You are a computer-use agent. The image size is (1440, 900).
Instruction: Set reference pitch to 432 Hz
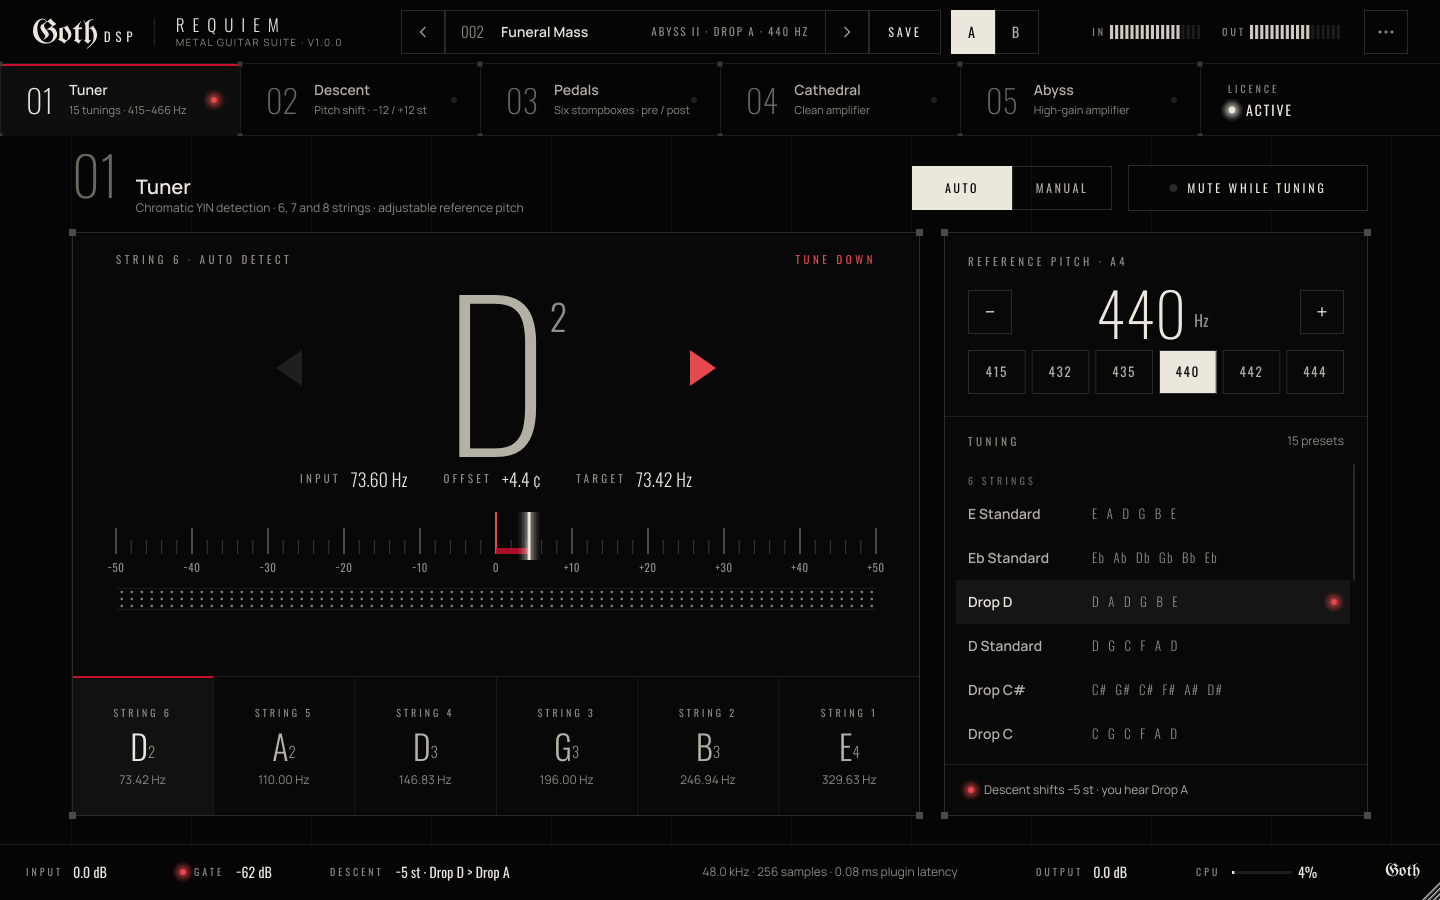click(x=1060, y=372)
